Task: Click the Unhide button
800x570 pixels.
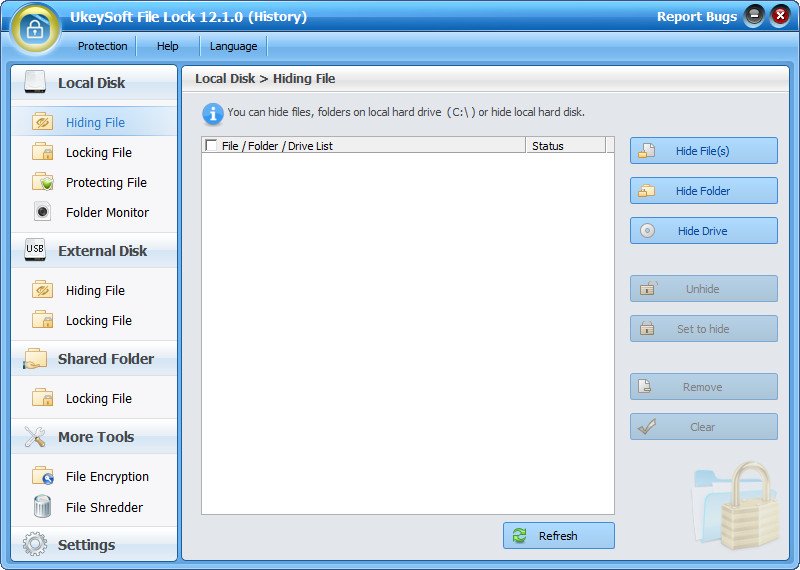Action: point(704,289)
